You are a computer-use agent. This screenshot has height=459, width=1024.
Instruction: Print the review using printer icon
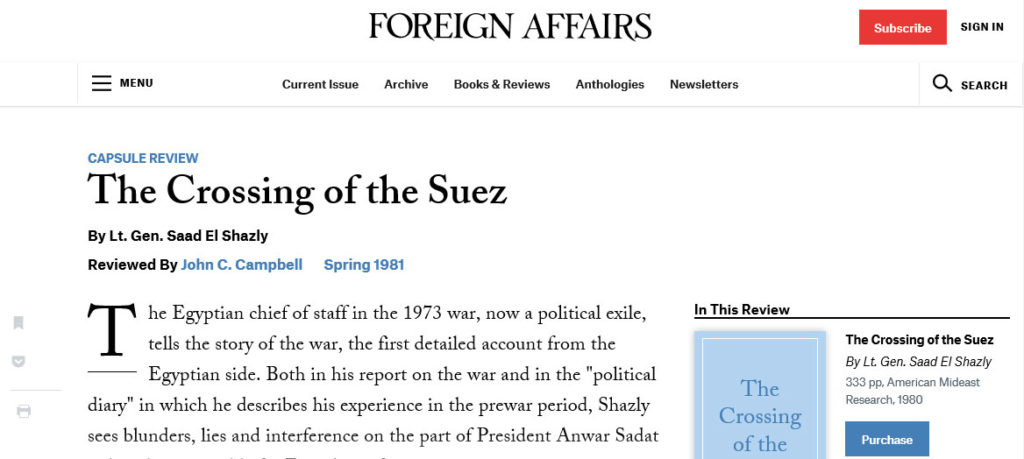[24, 411]
